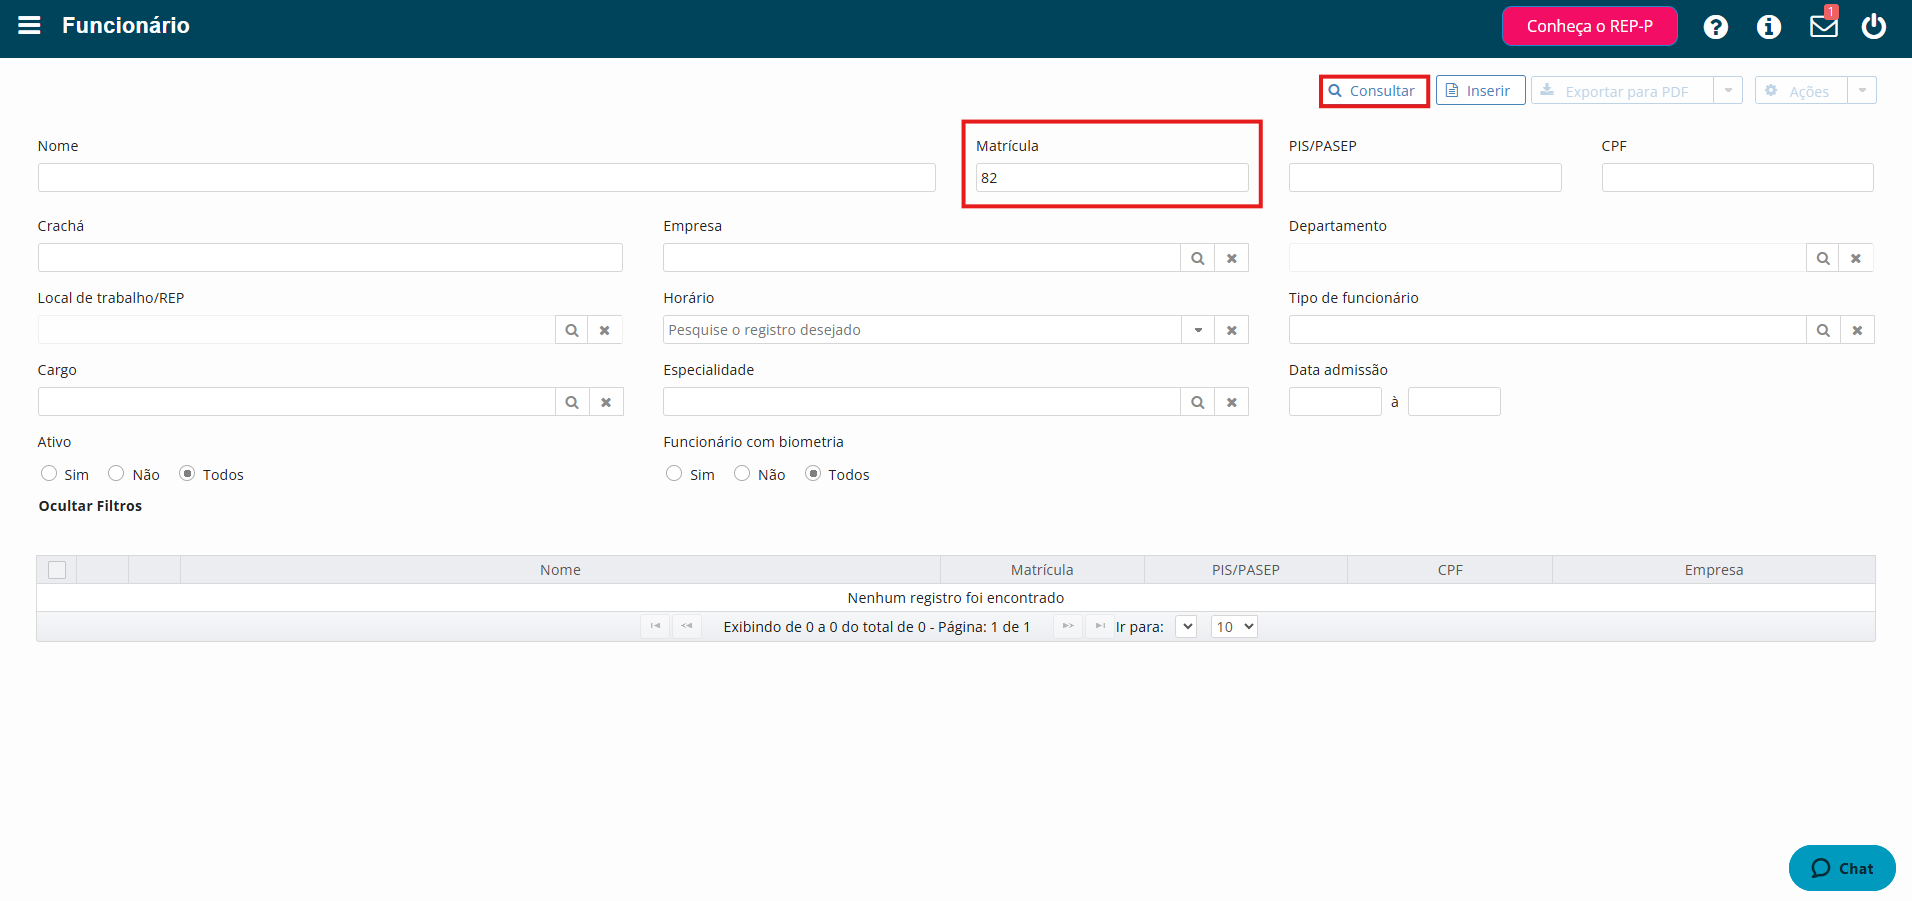This screenshot has width=1912, height=901.
Task: Expand the Ações dropdown arrow
Action: 1862,91
